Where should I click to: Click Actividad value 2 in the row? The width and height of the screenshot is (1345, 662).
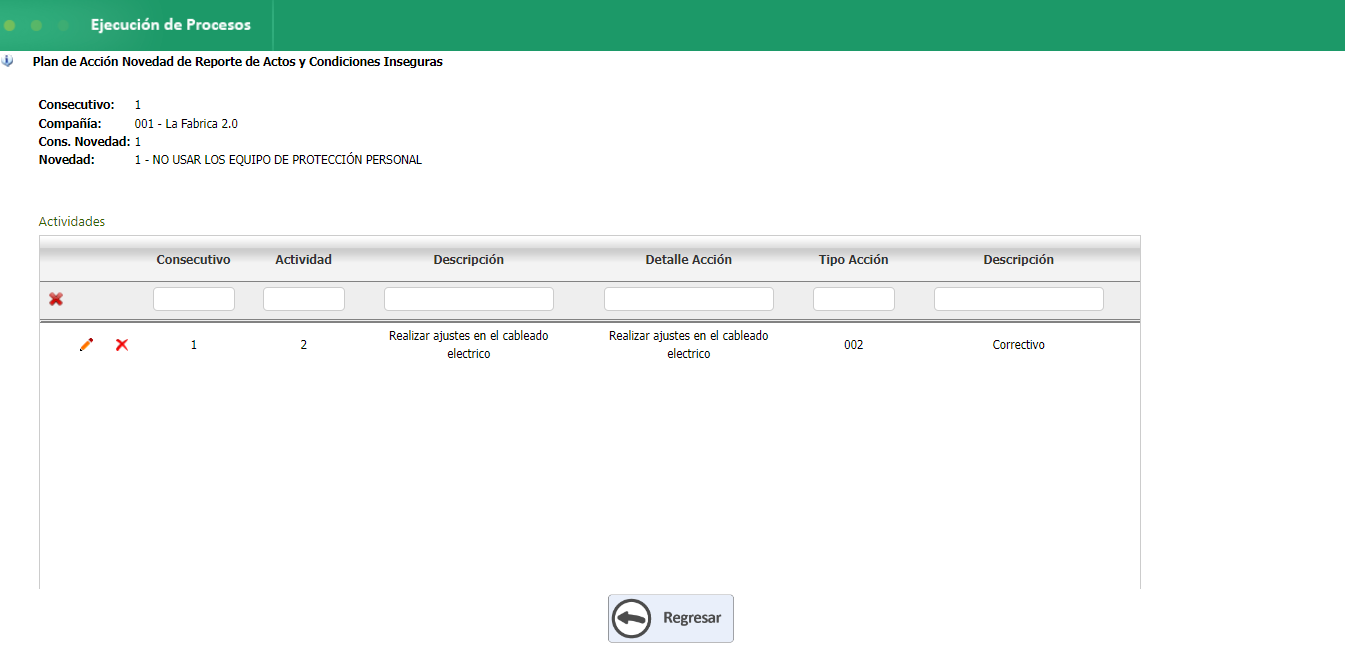pyautogui.click(x=304, y=345)
